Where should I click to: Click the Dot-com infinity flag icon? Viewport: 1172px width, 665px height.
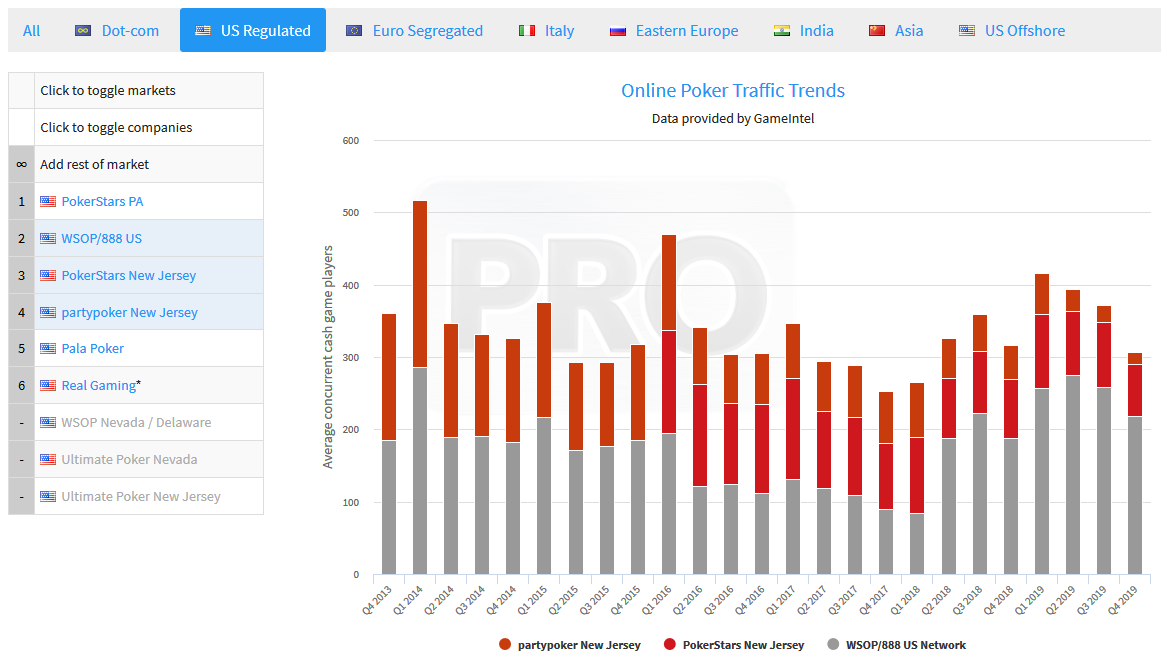83,31
